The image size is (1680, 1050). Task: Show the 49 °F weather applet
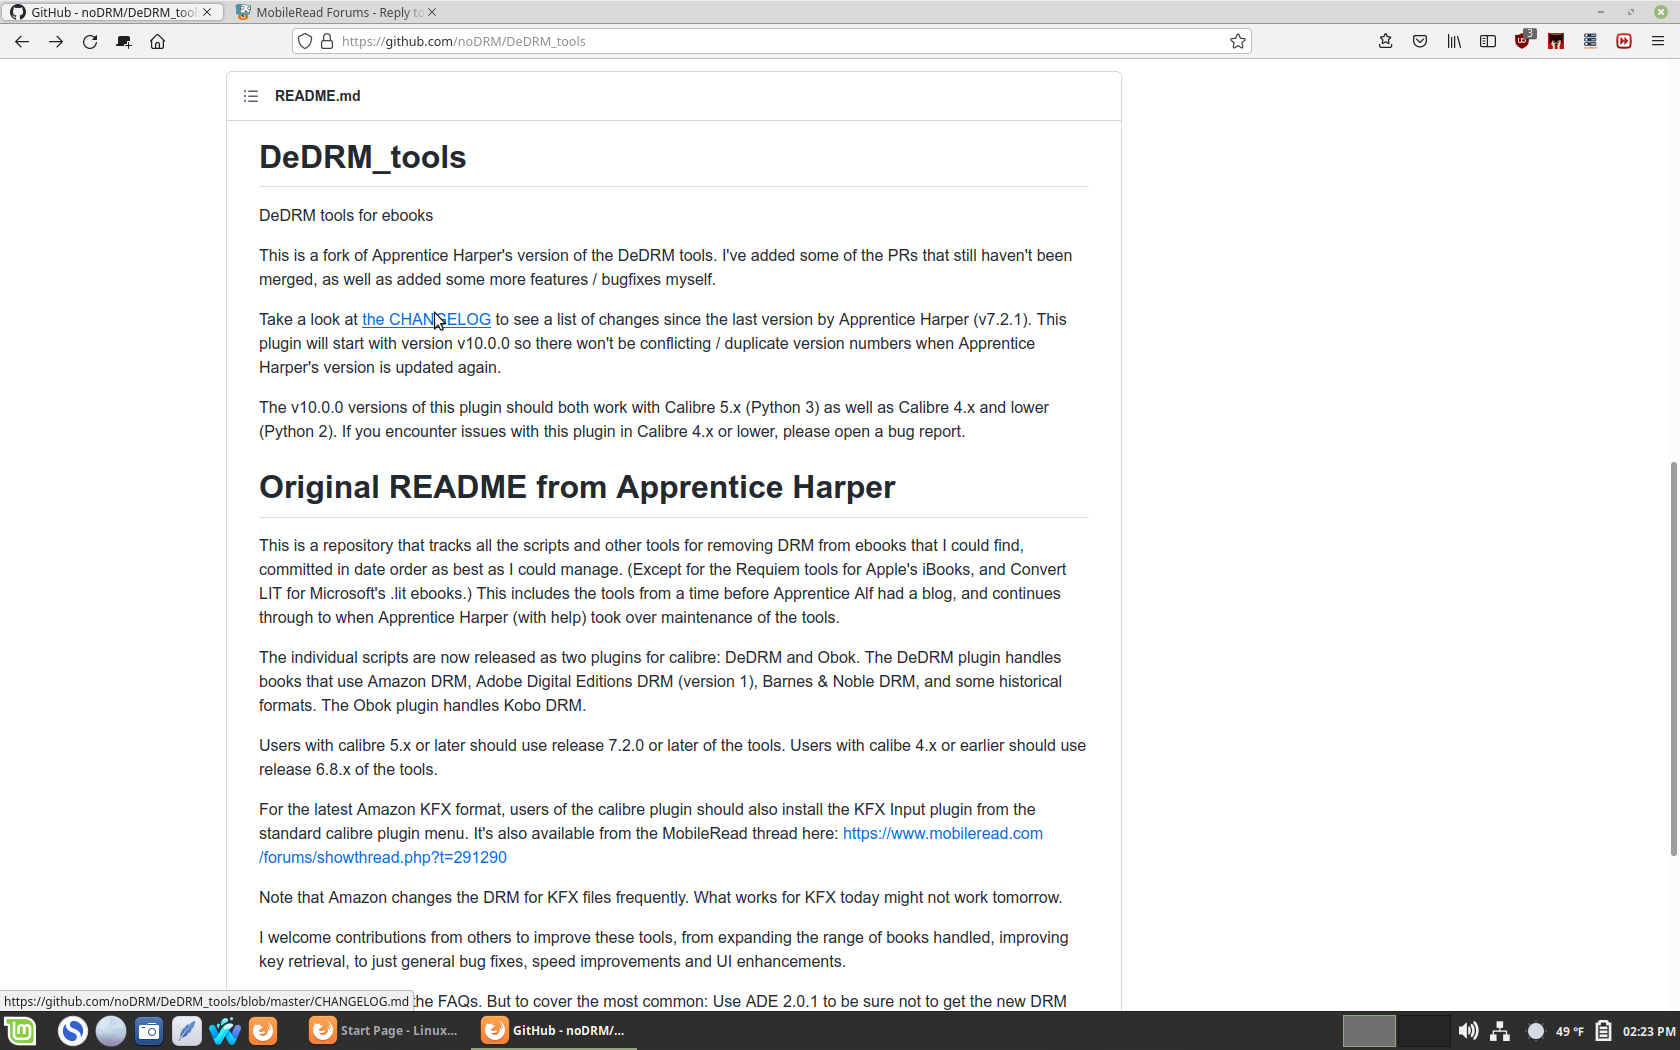1556,1030
